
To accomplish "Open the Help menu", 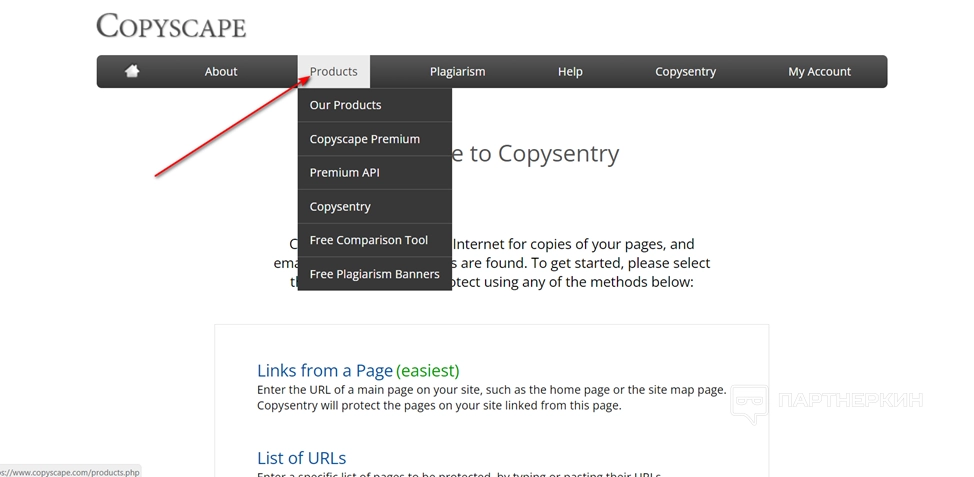I will [x=570, y=71].
